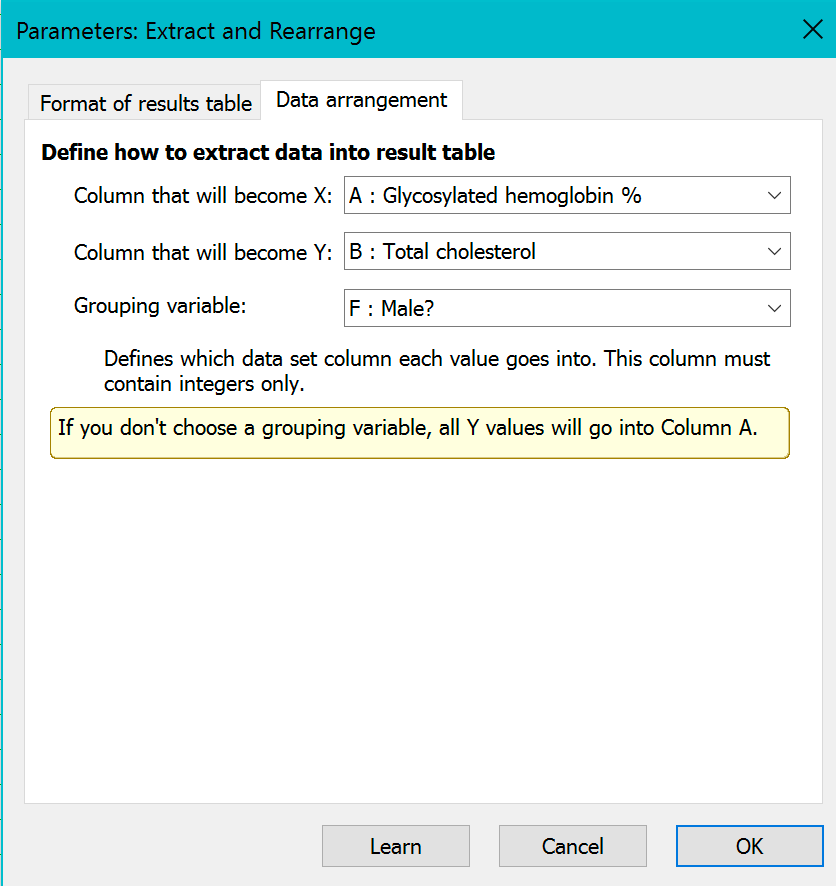Screen dimensions: 836x886
Task: Expand the Y column dropdown arrow
Action: click(774, 252)
